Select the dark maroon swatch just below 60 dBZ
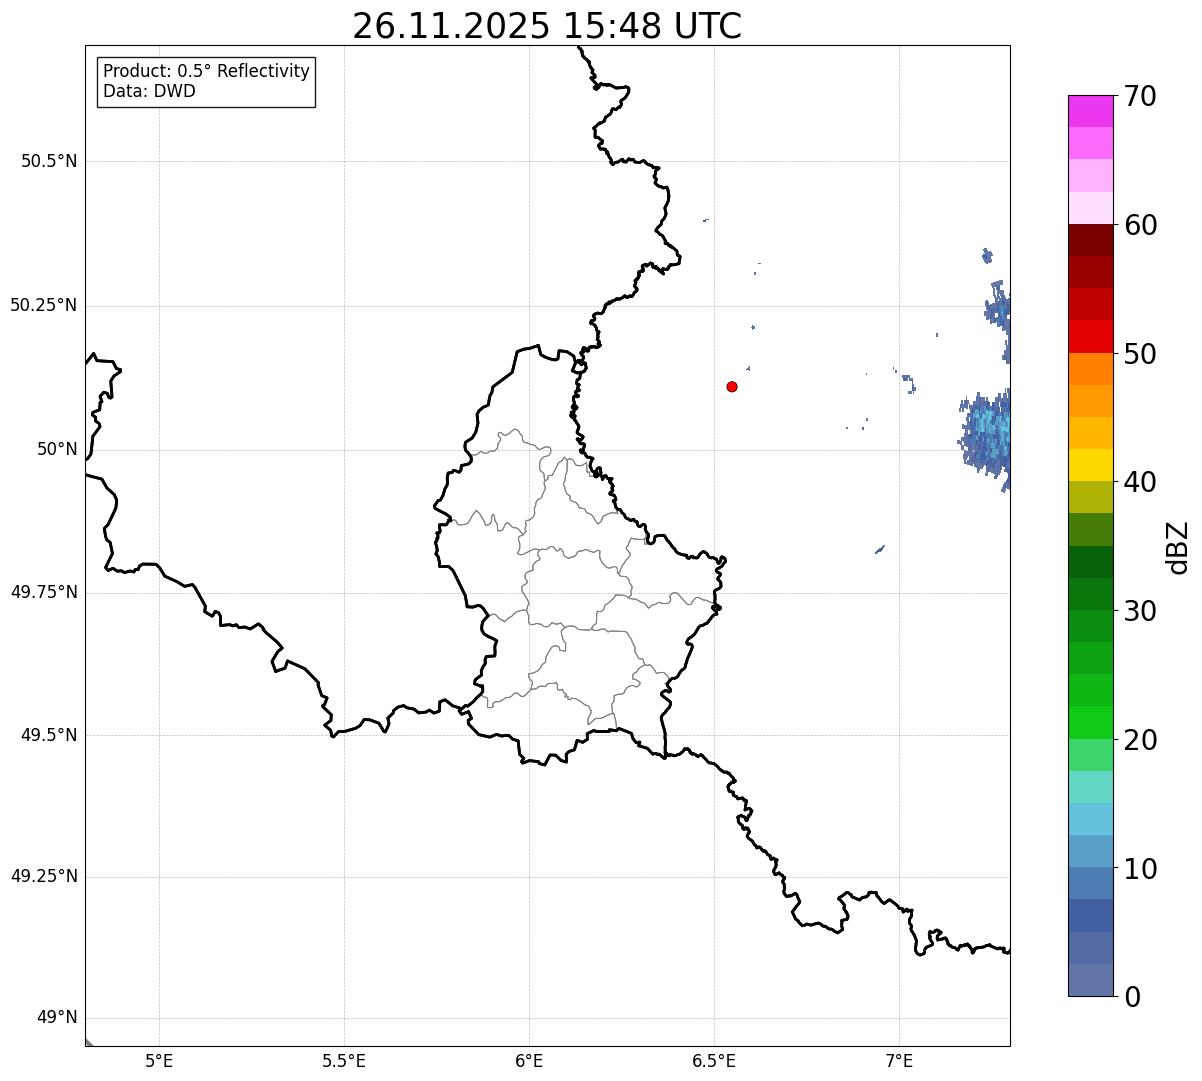This screenshot has width=1202, height=1081. [1090, 240]
